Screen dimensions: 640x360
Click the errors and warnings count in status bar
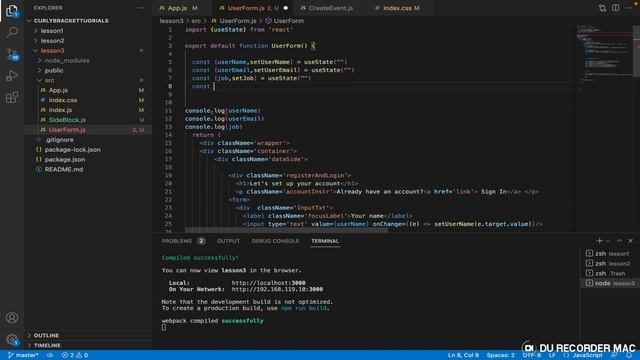pyautogui.click(x=75, y=355)
